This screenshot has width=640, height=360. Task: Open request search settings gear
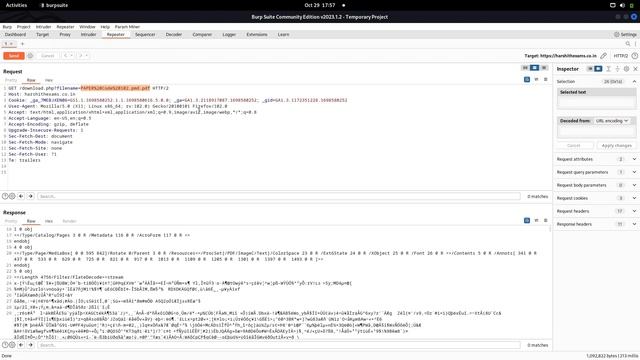point(12,196)
